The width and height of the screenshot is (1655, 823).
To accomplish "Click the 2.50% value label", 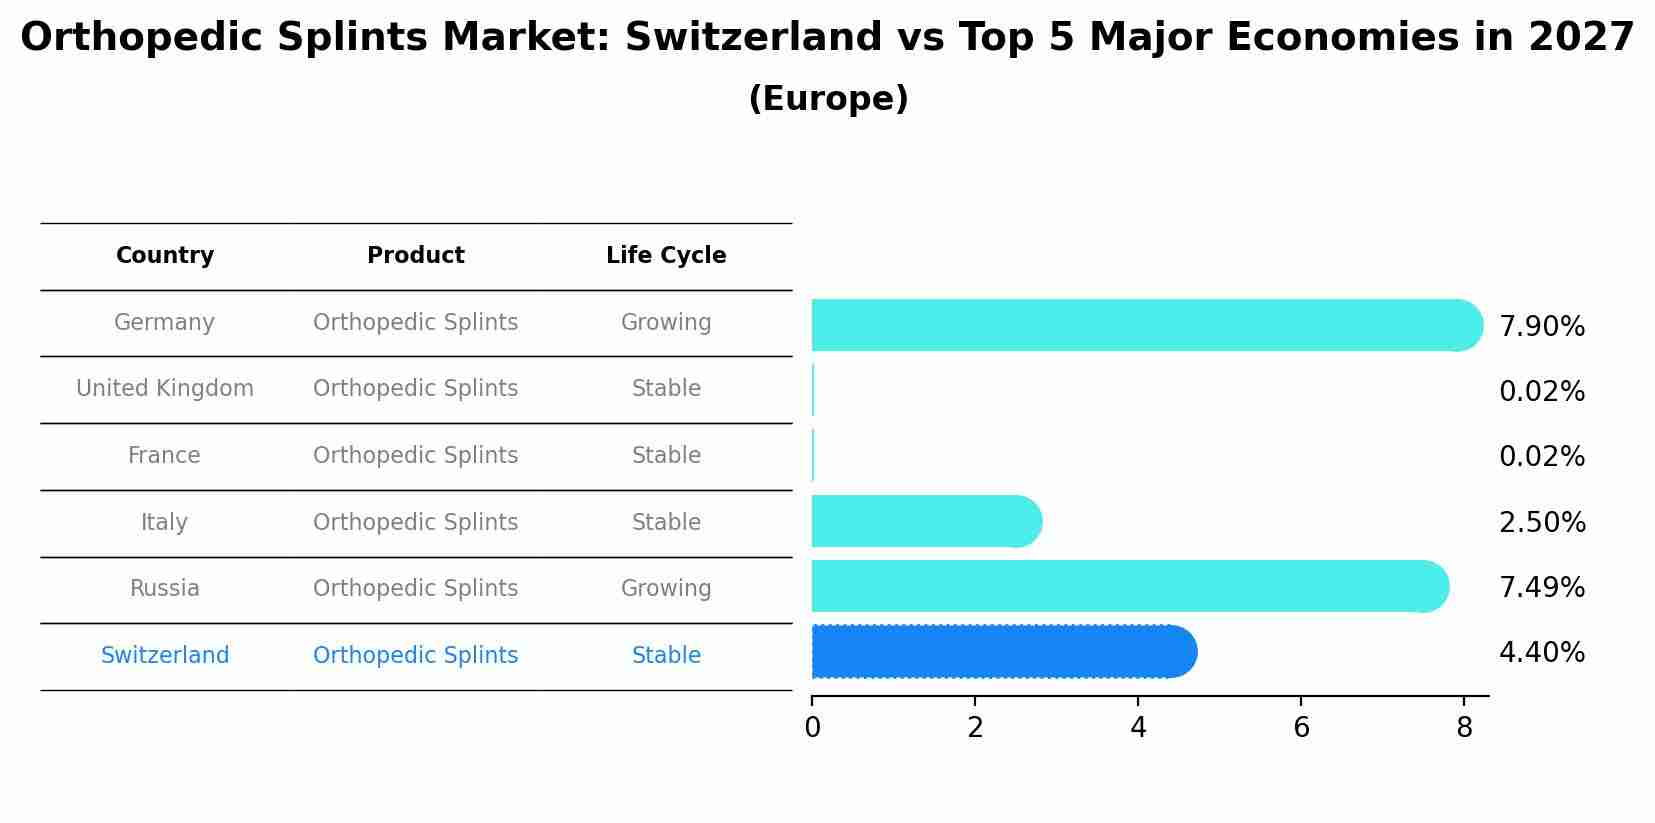I will coord(1541,523).
